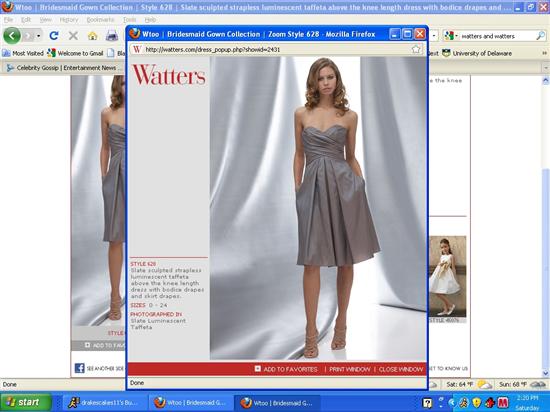550x412 pixels.
Task: Click the Firefox icon in main title bar
Action: (7, 7)
